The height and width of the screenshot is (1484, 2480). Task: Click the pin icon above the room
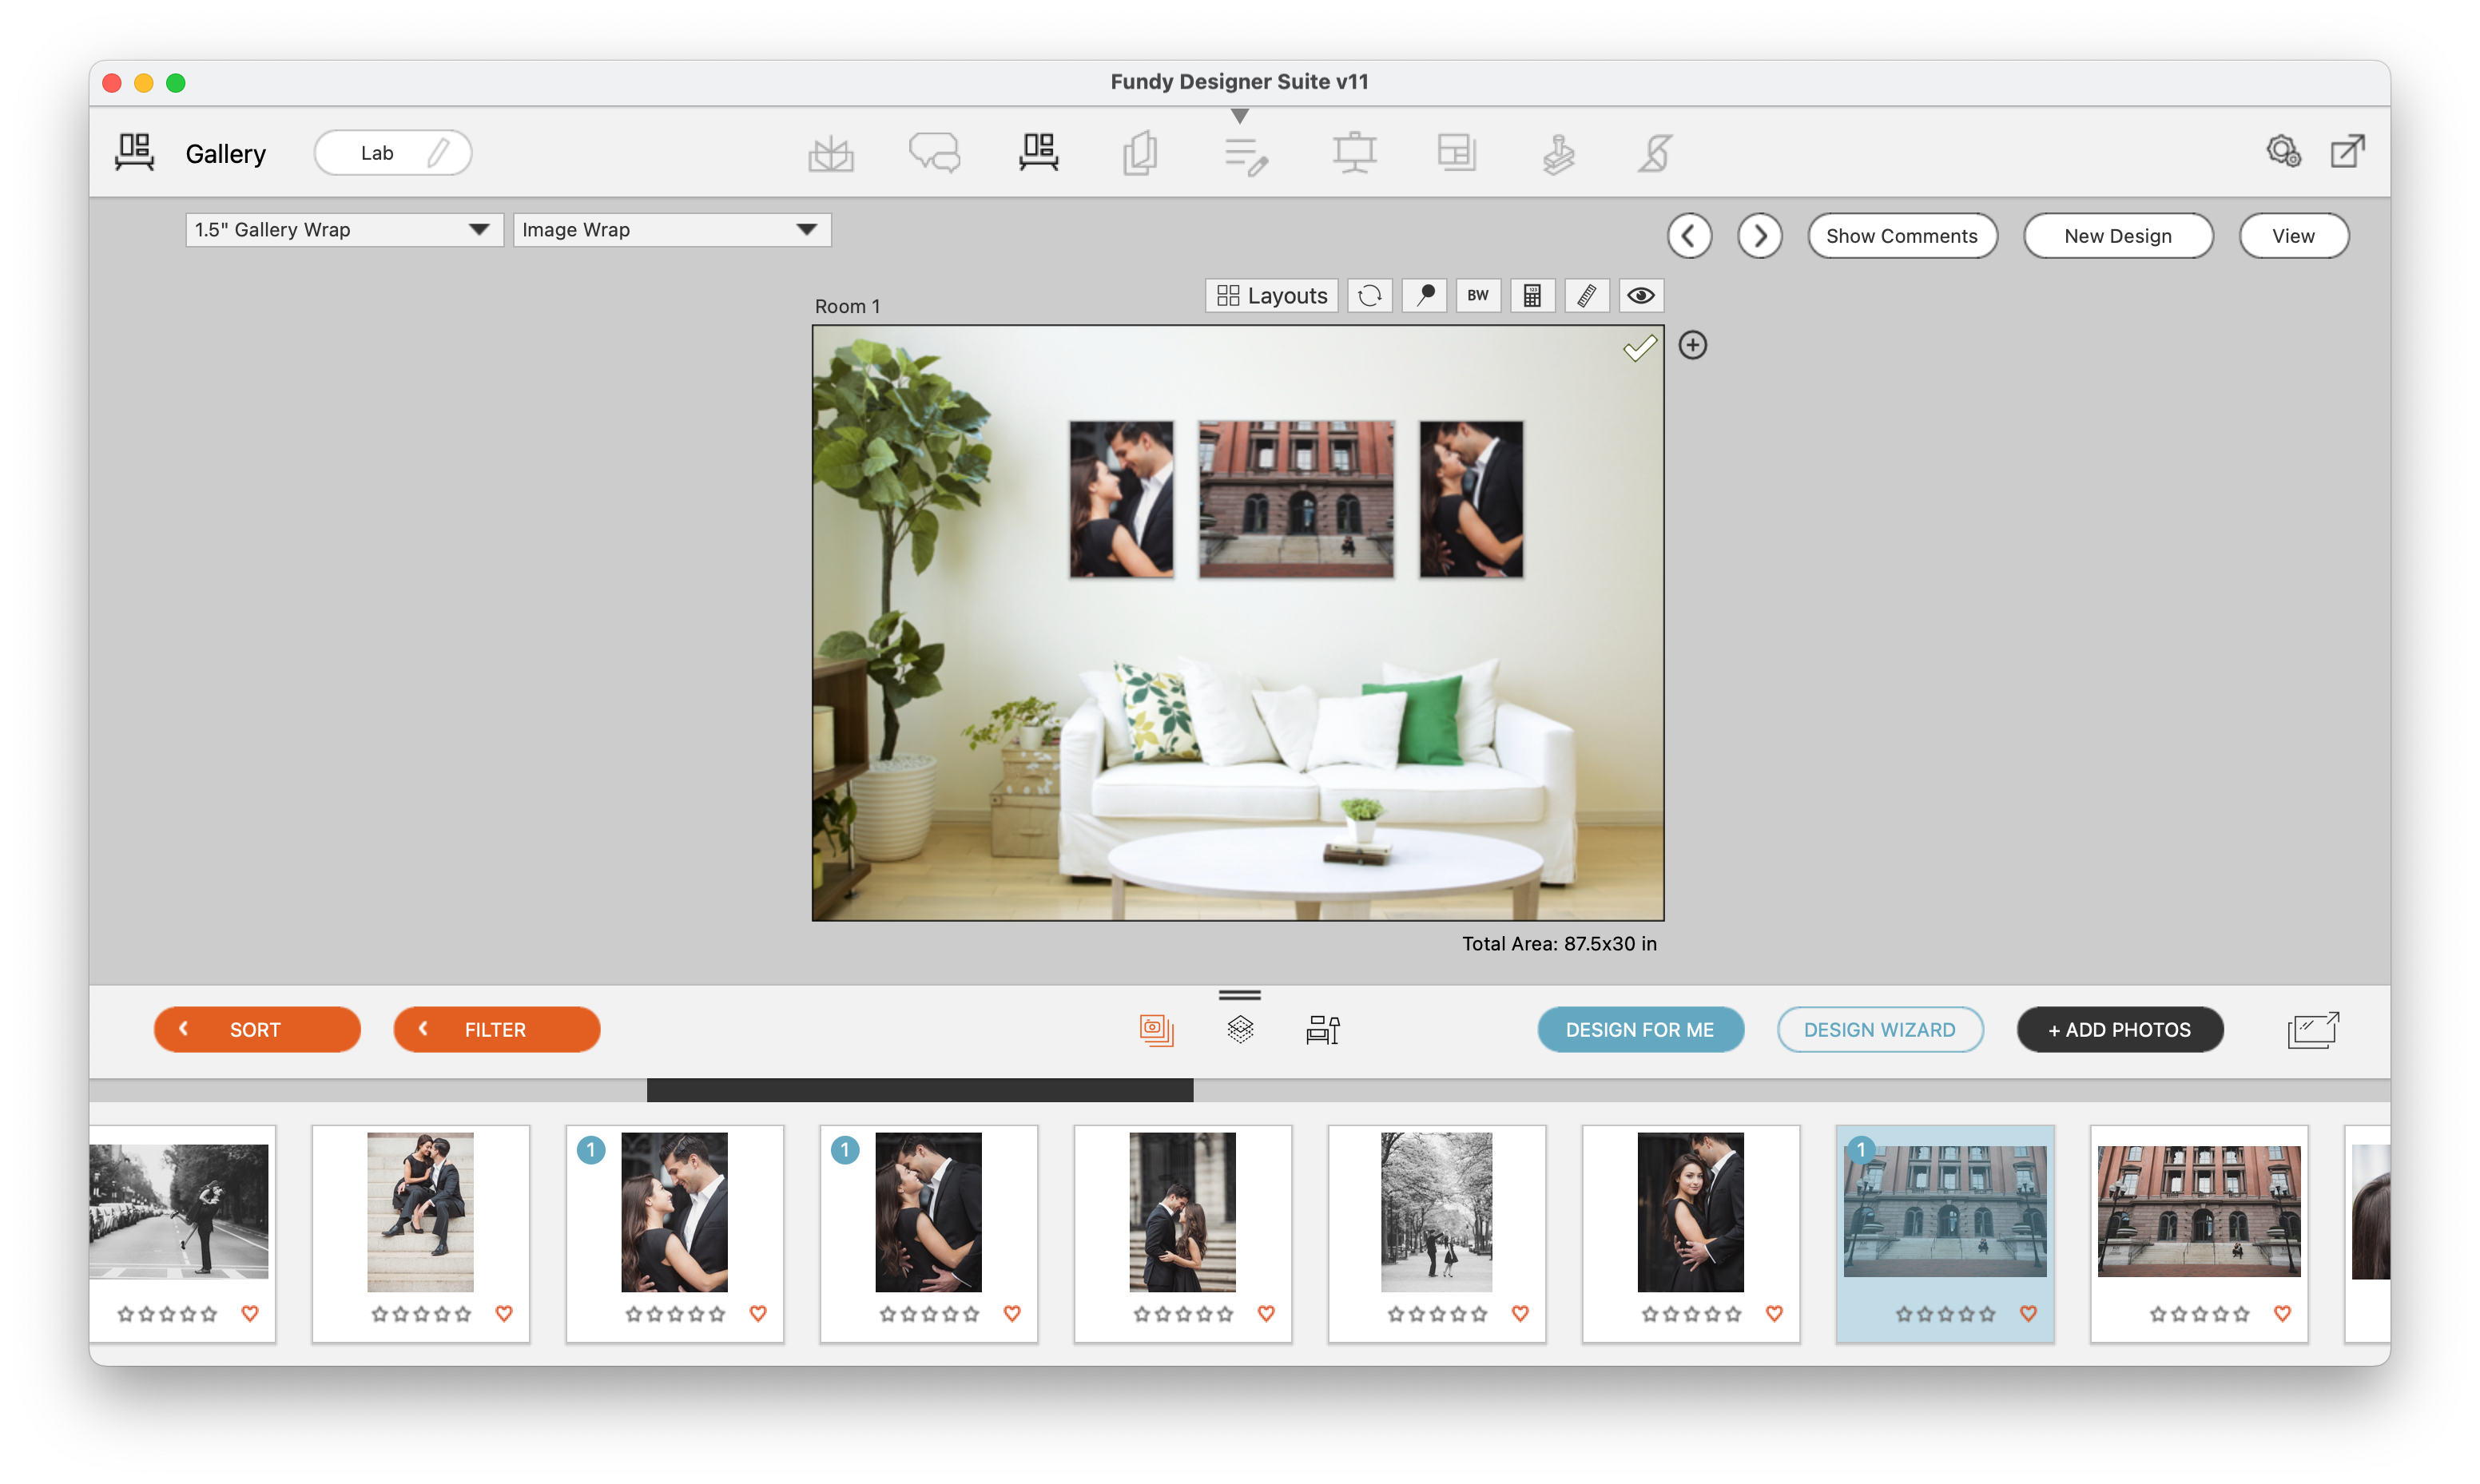coord(1425,295)
